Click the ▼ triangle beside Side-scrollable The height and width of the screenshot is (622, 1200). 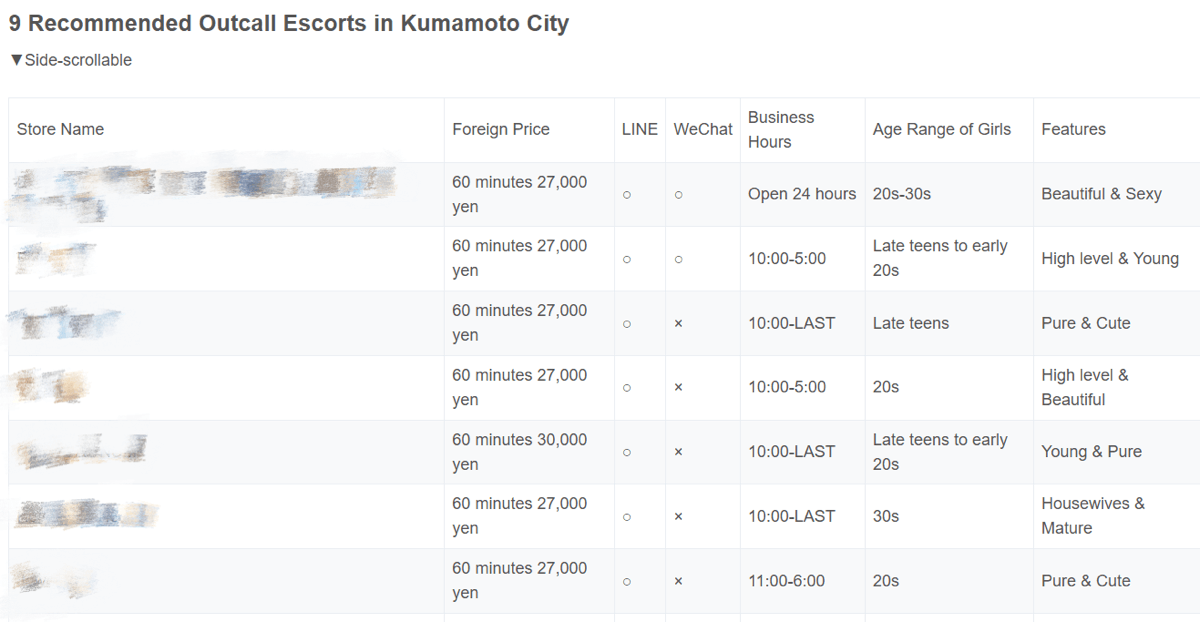pos(16,60)
